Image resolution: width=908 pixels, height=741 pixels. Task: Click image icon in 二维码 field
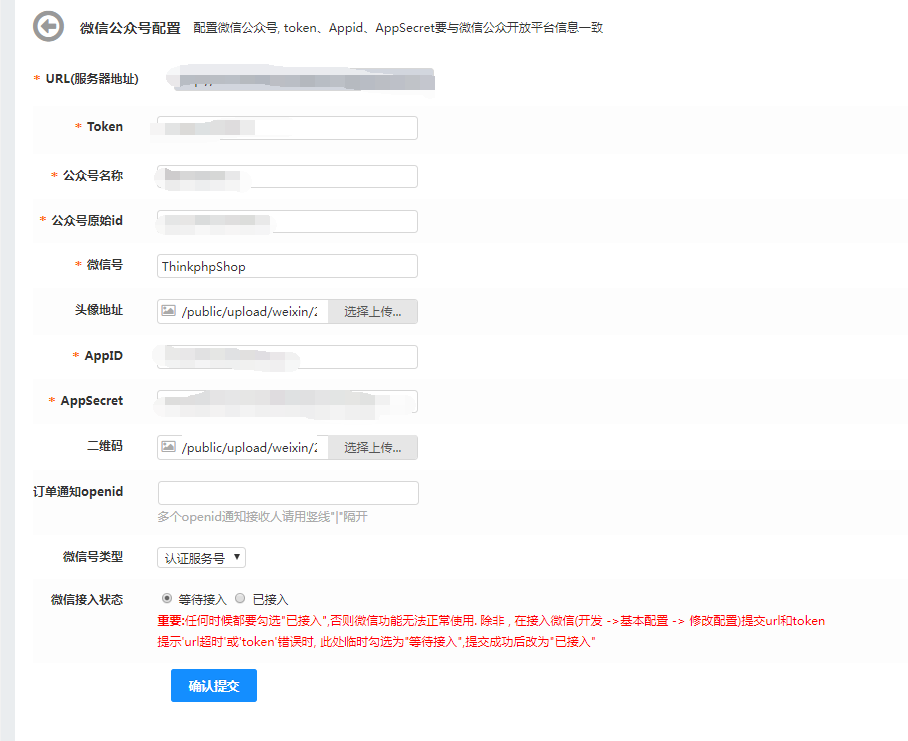tap(168, 447)
